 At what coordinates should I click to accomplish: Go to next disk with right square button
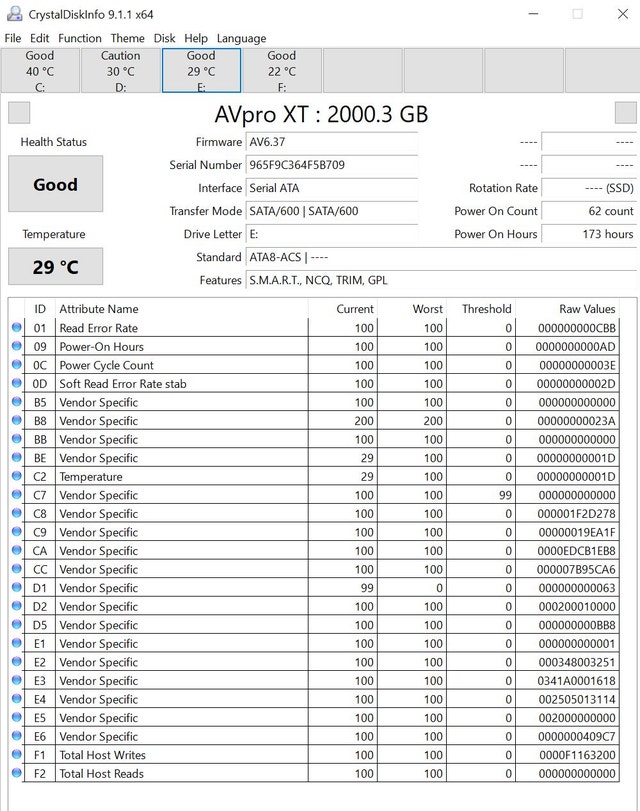[x=626, y=113]
